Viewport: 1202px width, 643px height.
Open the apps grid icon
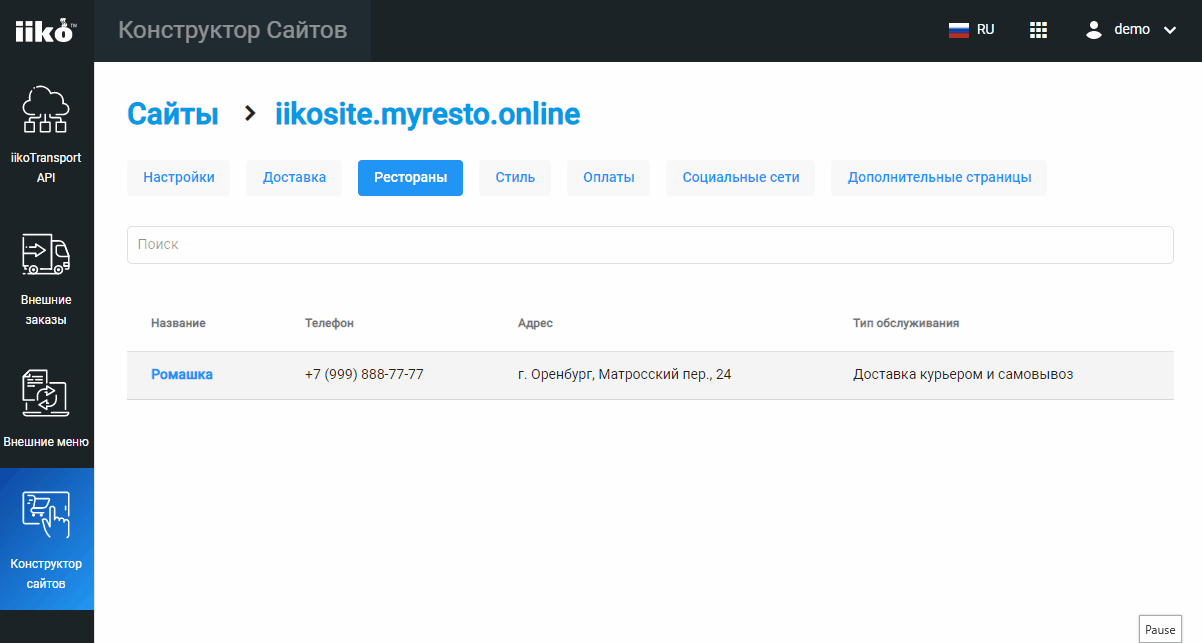click(1038, 30)
